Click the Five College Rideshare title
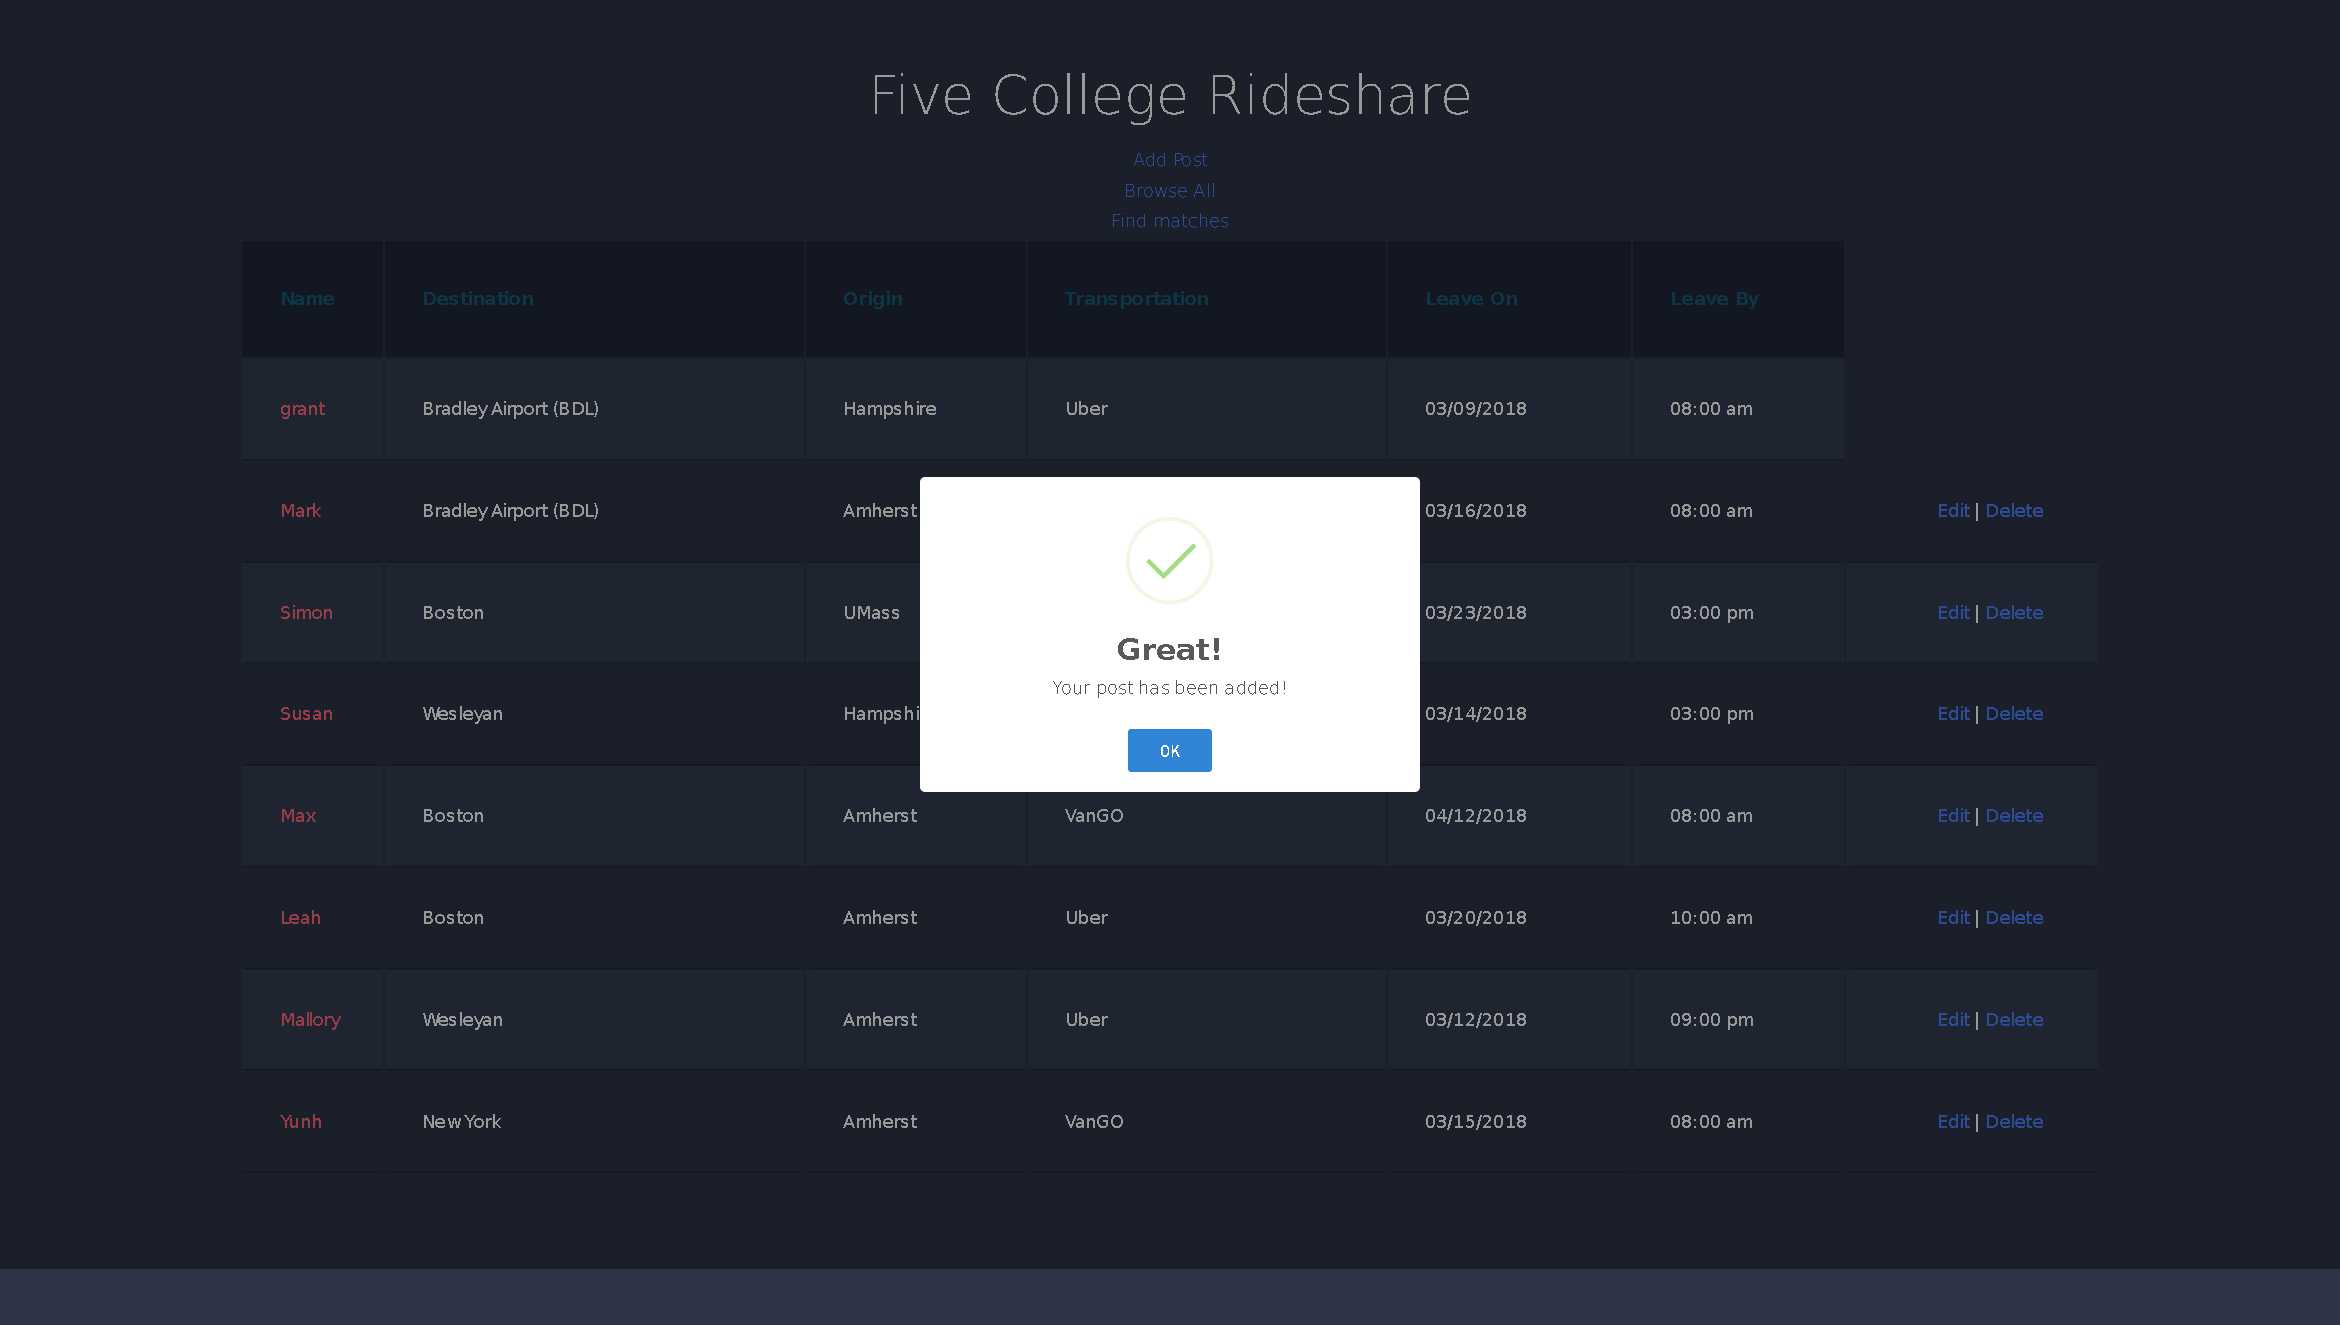 pos(1169,94)
